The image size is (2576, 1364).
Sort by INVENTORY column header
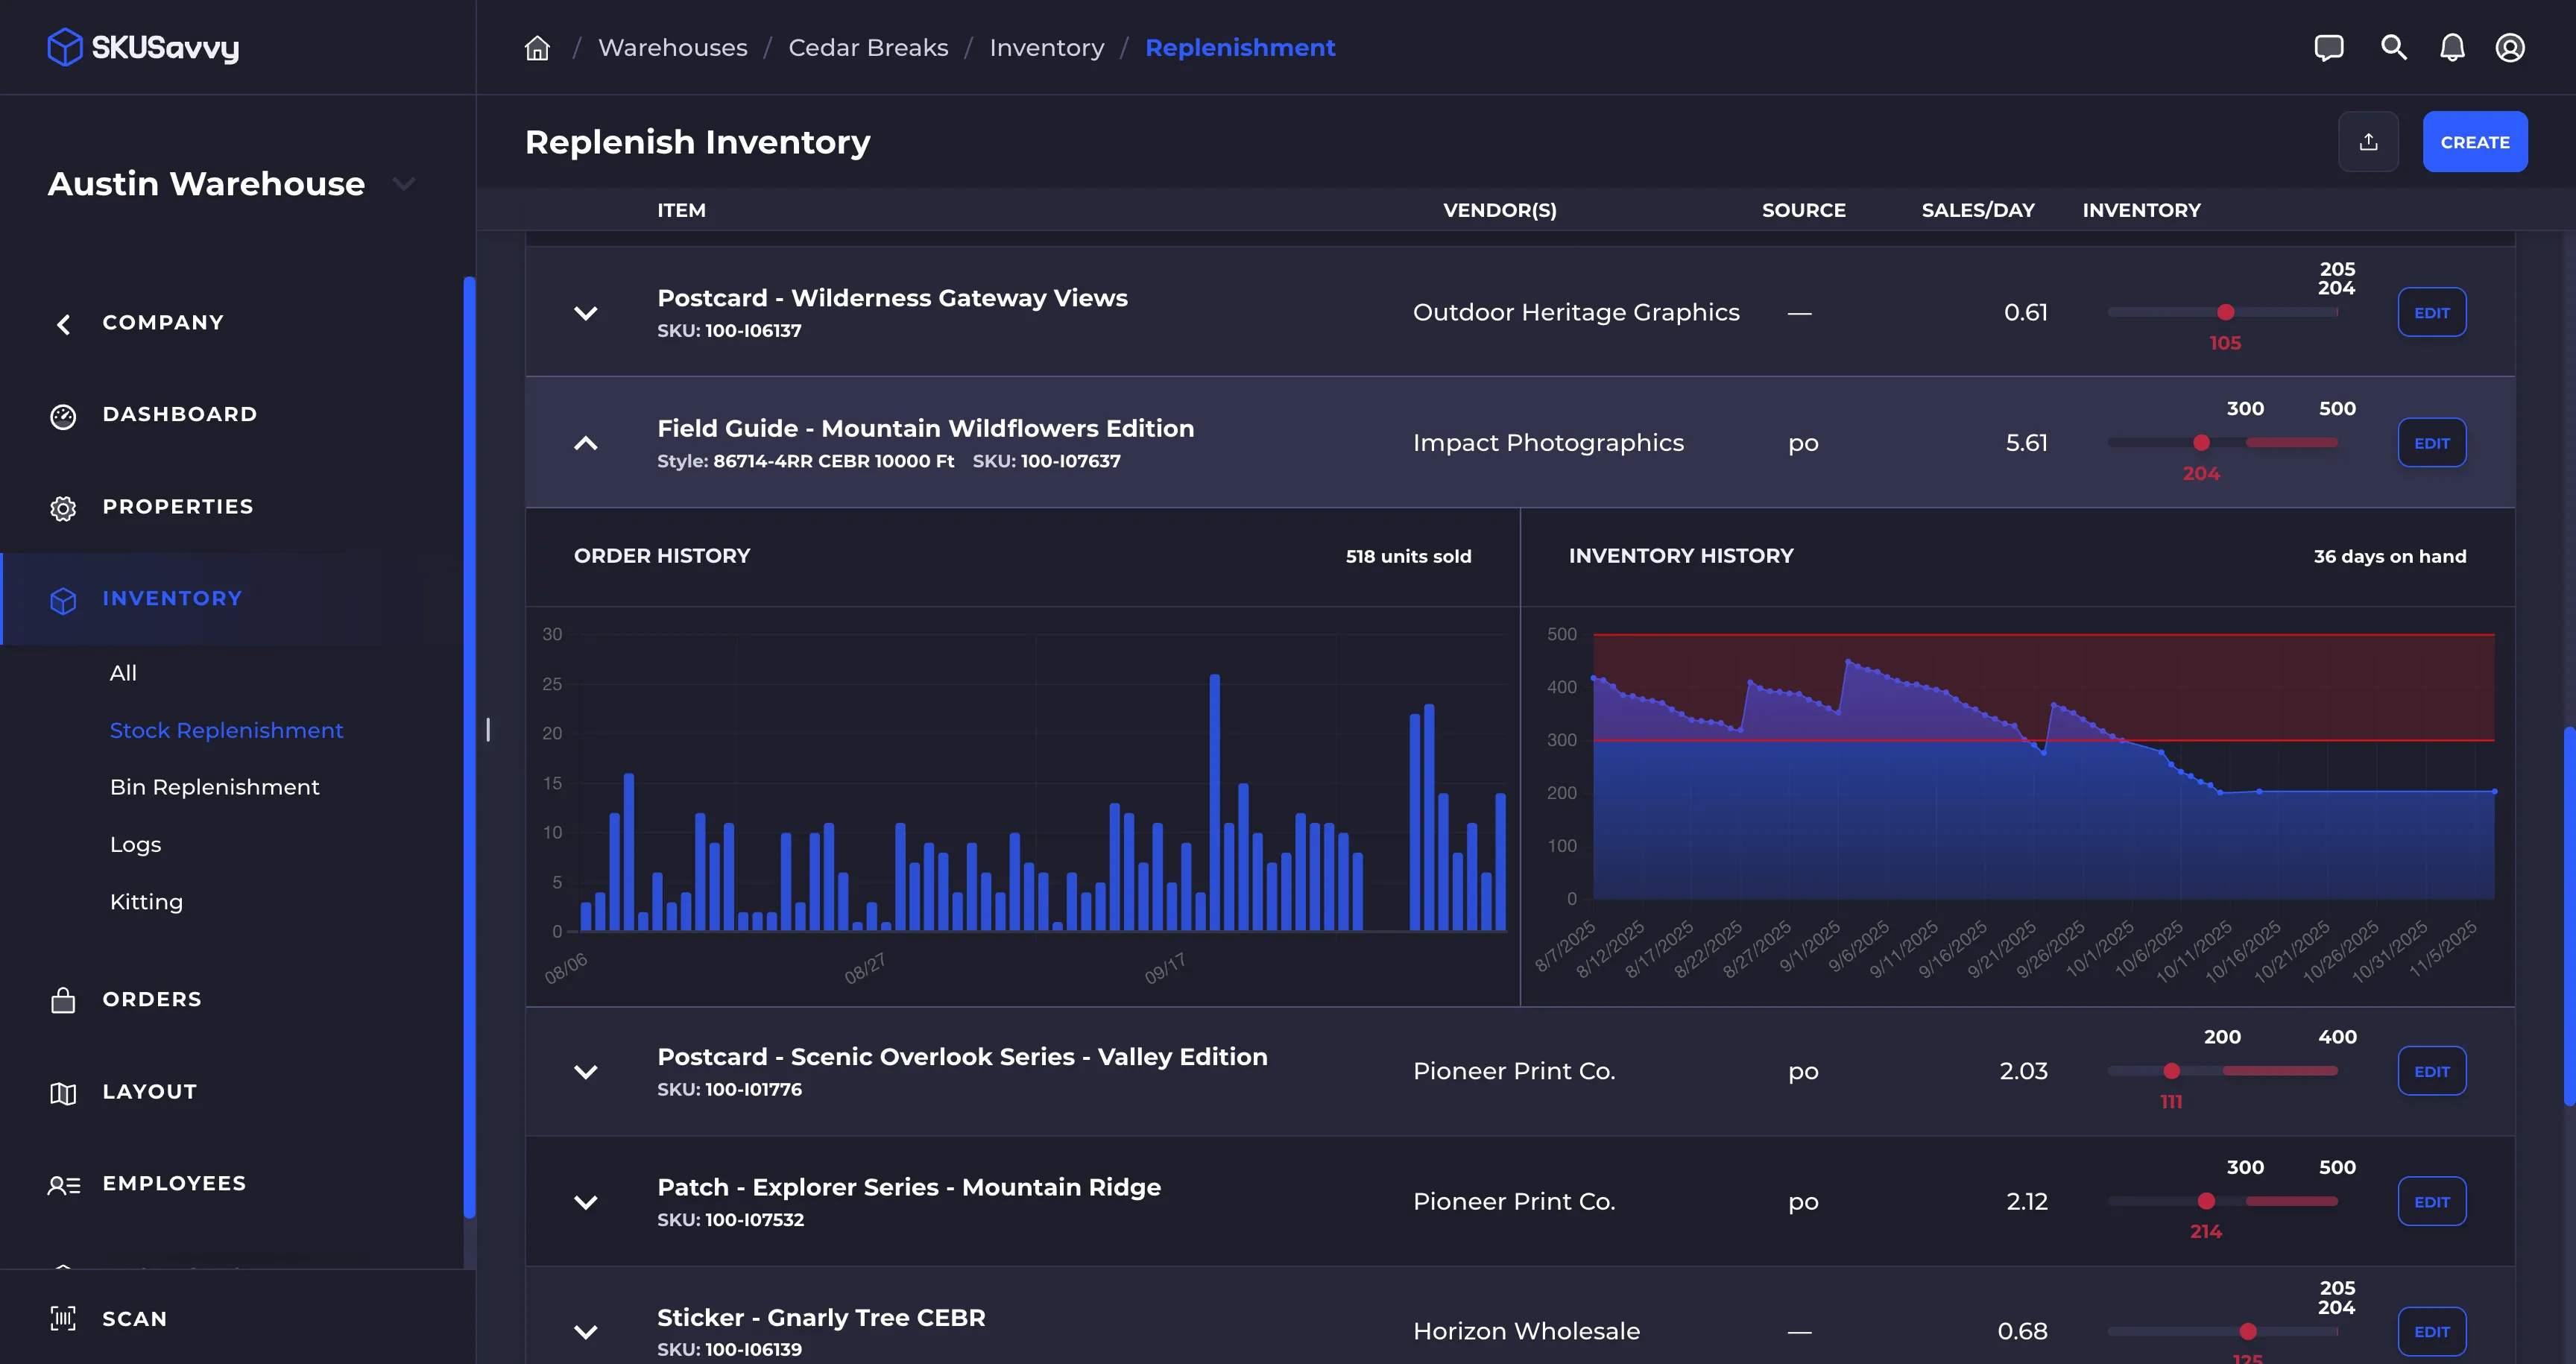pos(2141,210)
